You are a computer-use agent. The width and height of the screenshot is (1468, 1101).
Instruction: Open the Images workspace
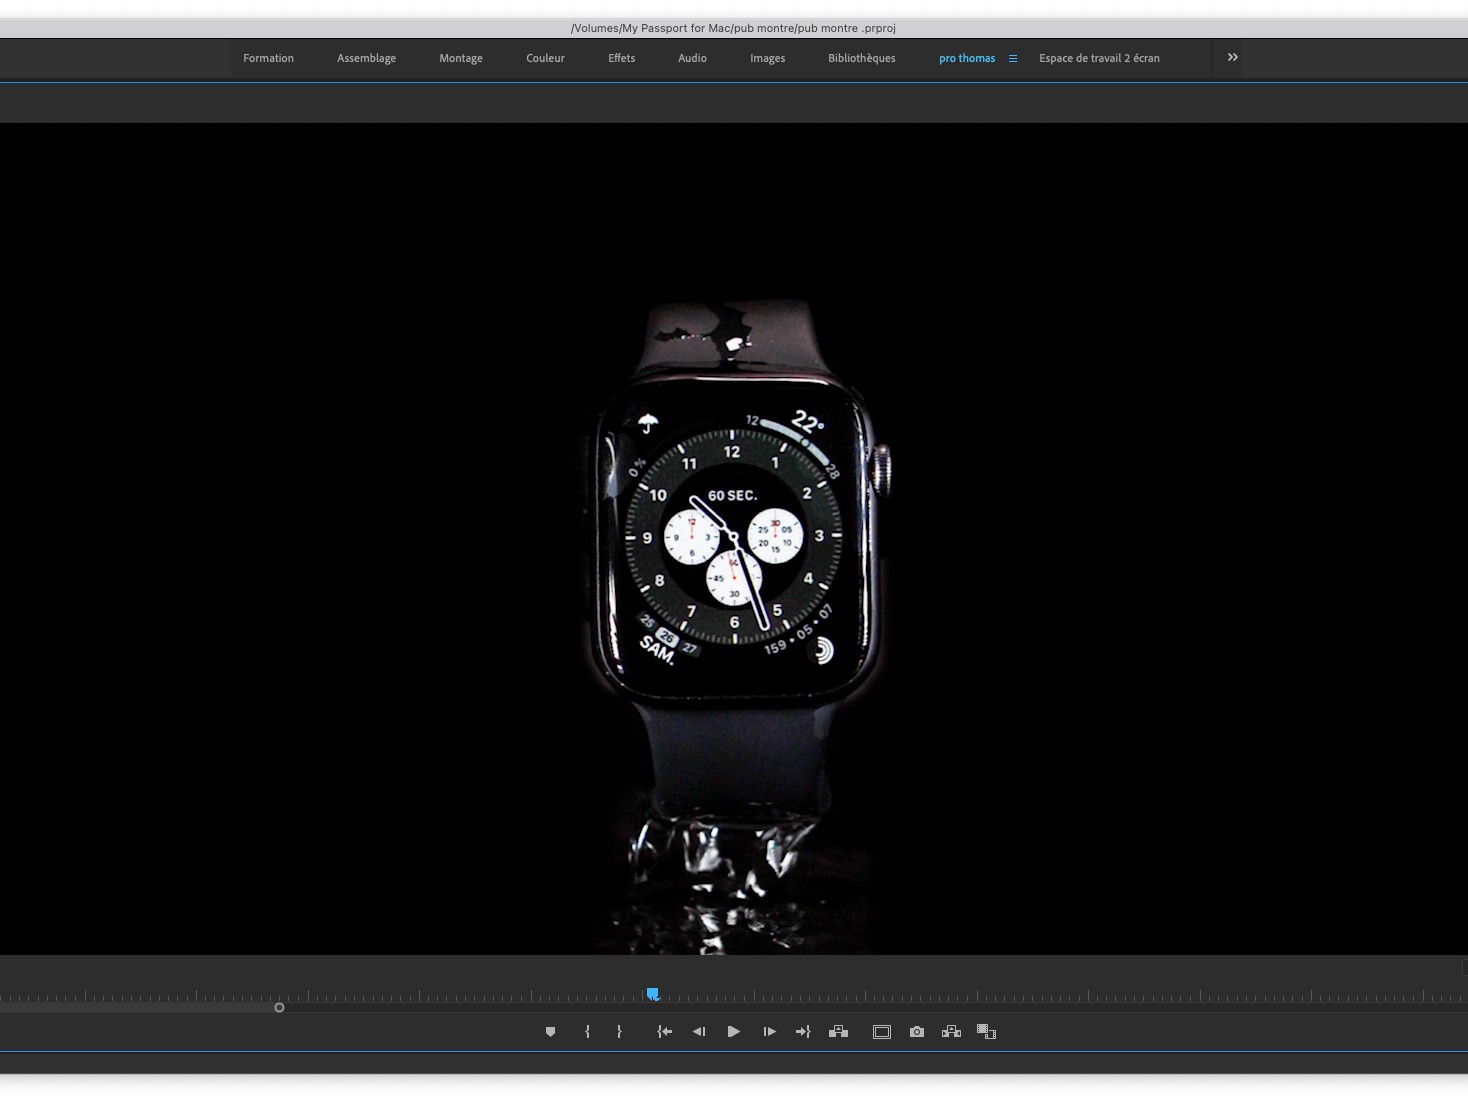[x=767, y=58]
